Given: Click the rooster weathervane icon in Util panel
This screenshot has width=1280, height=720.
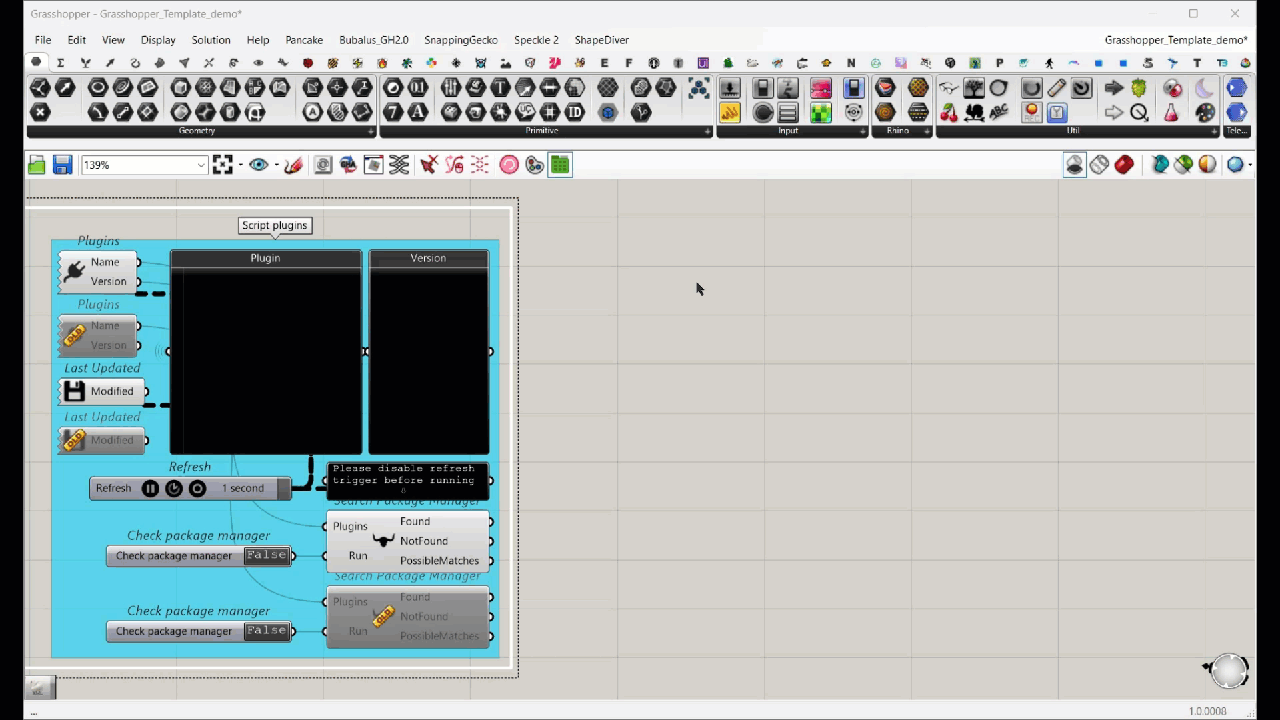Looking at the screenshot, I should tap(974, 112).
